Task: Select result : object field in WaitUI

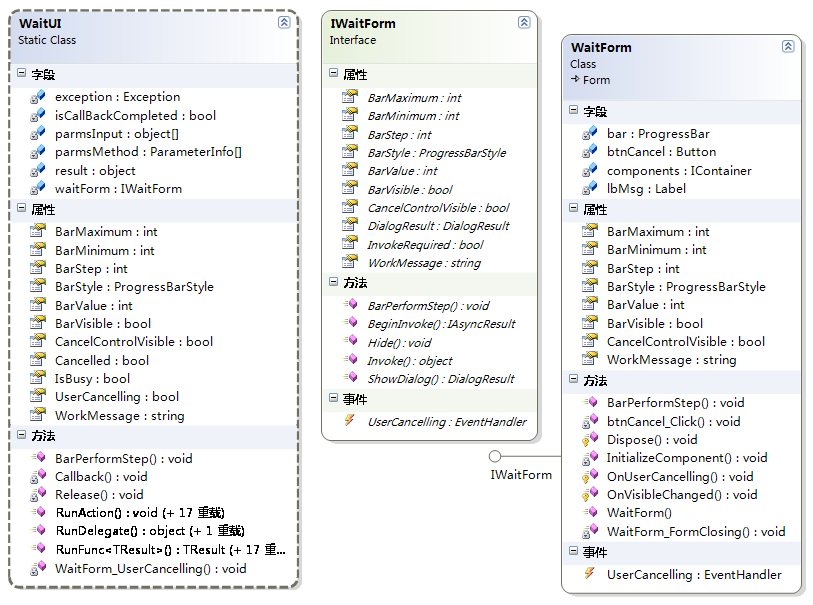Action: (x=95, y=171)
